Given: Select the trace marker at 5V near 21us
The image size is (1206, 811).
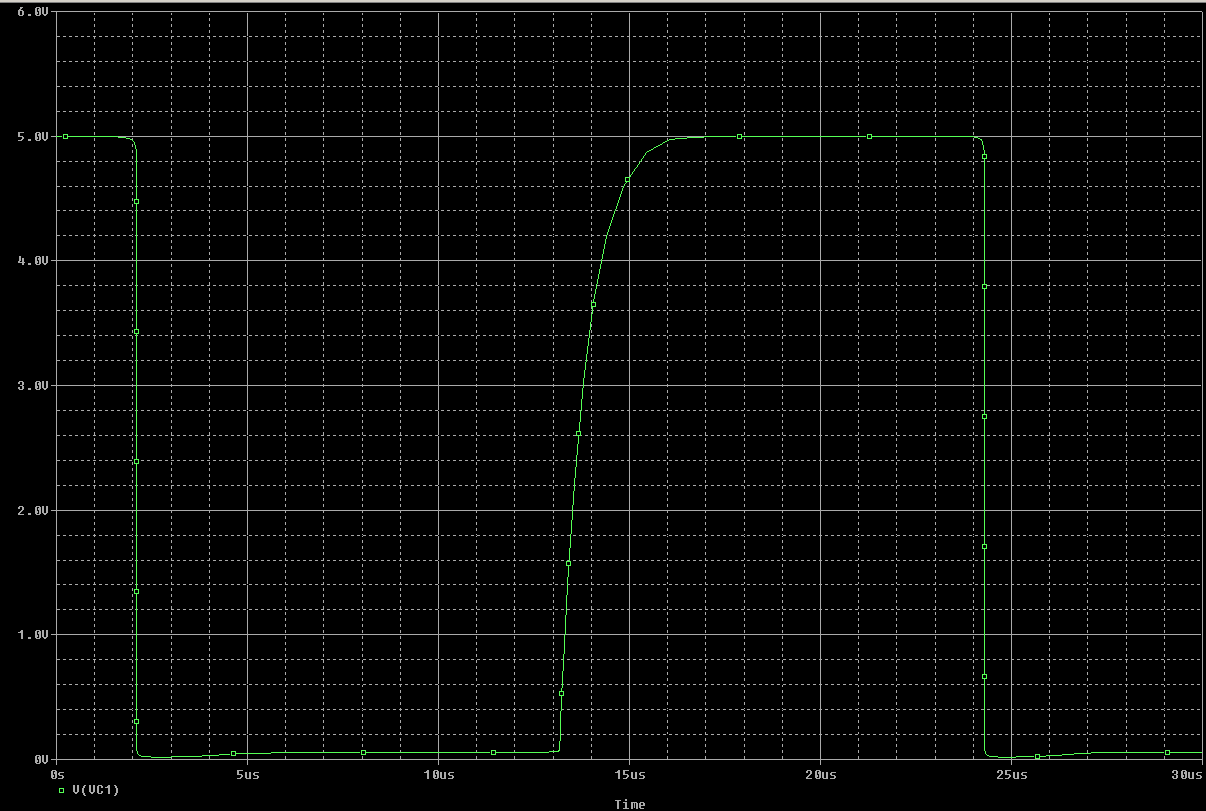Looking at the screenshot, I should click(870, 136).
